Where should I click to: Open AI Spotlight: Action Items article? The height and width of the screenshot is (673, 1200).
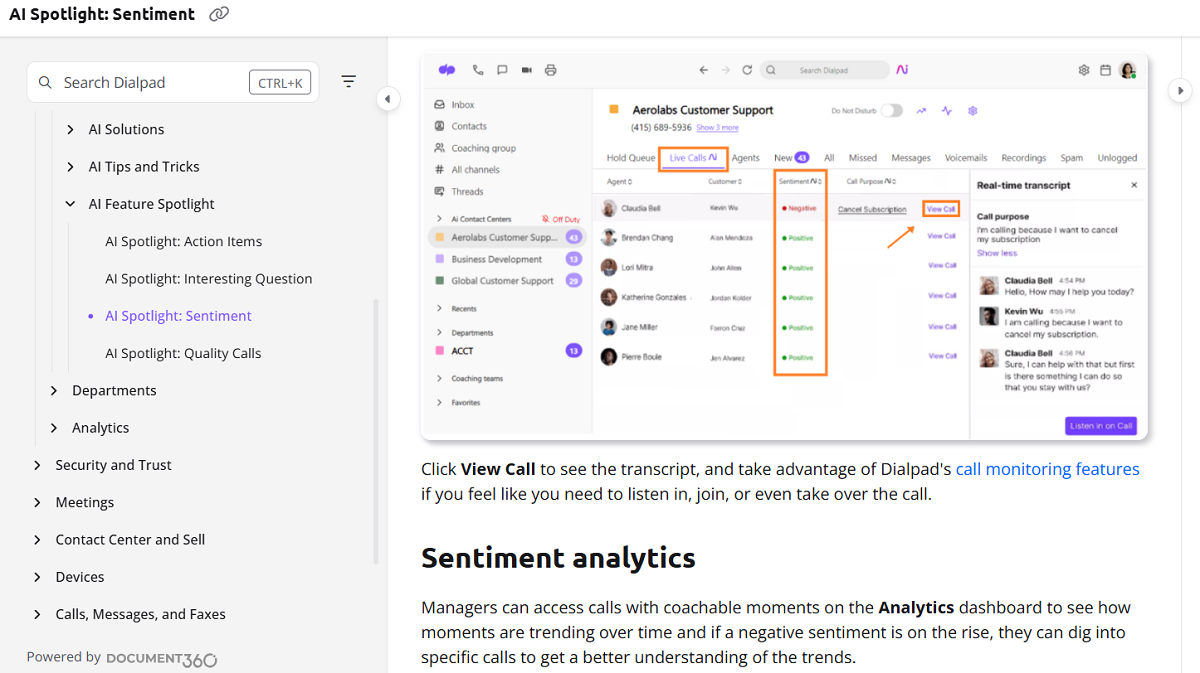tap(184, 241)
